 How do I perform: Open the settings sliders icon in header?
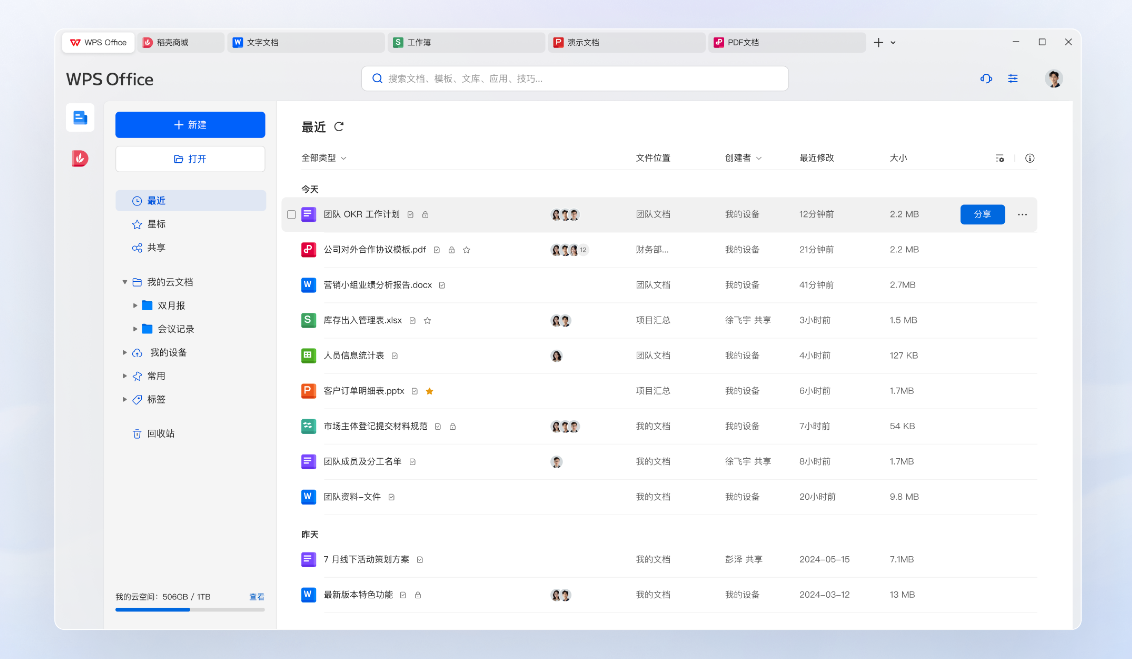[x=1013, y=78]
